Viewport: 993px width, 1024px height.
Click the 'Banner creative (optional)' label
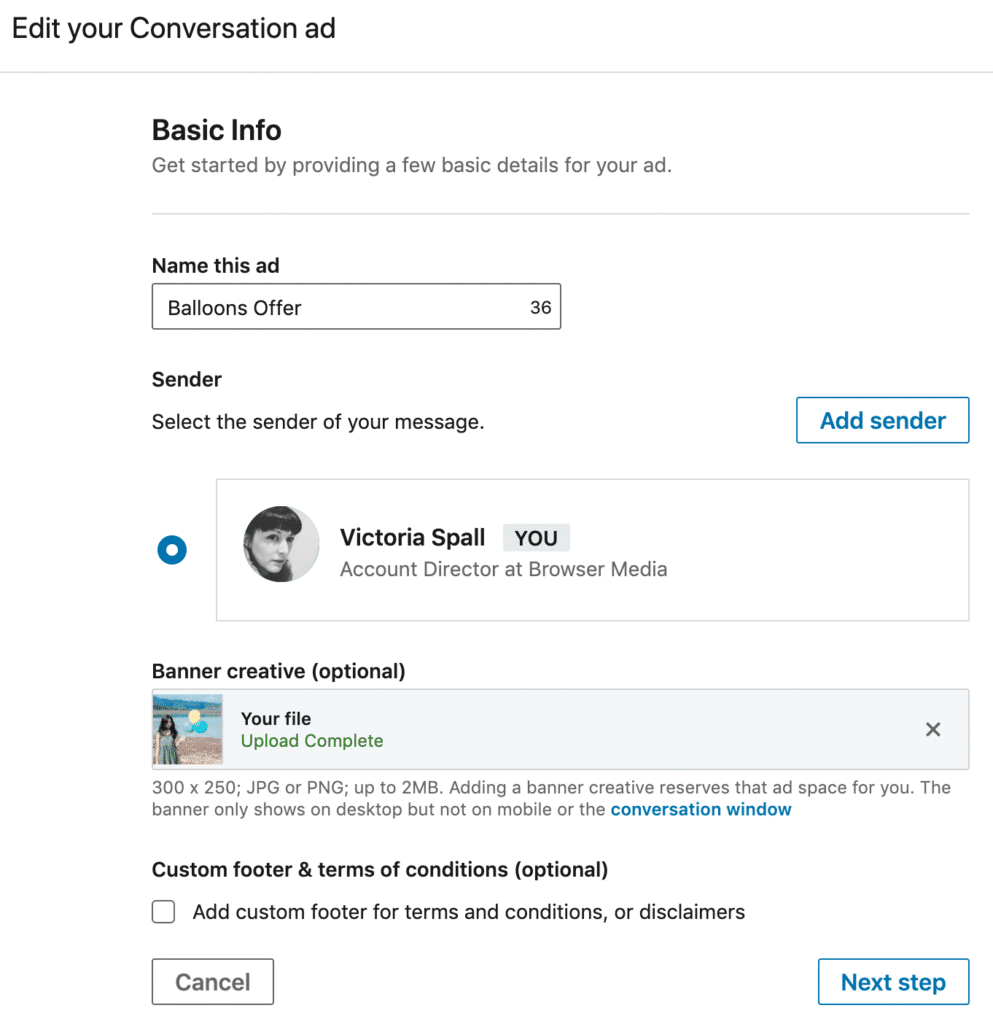point(278,672)
